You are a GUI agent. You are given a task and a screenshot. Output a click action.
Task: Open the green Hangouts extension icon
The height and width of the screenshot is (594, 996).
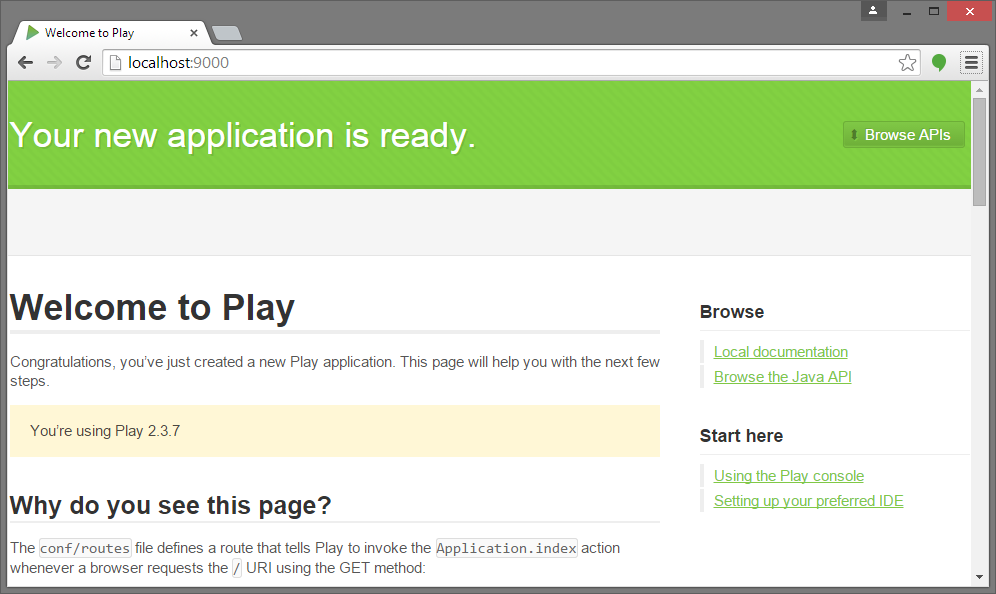tap(939, 62)
